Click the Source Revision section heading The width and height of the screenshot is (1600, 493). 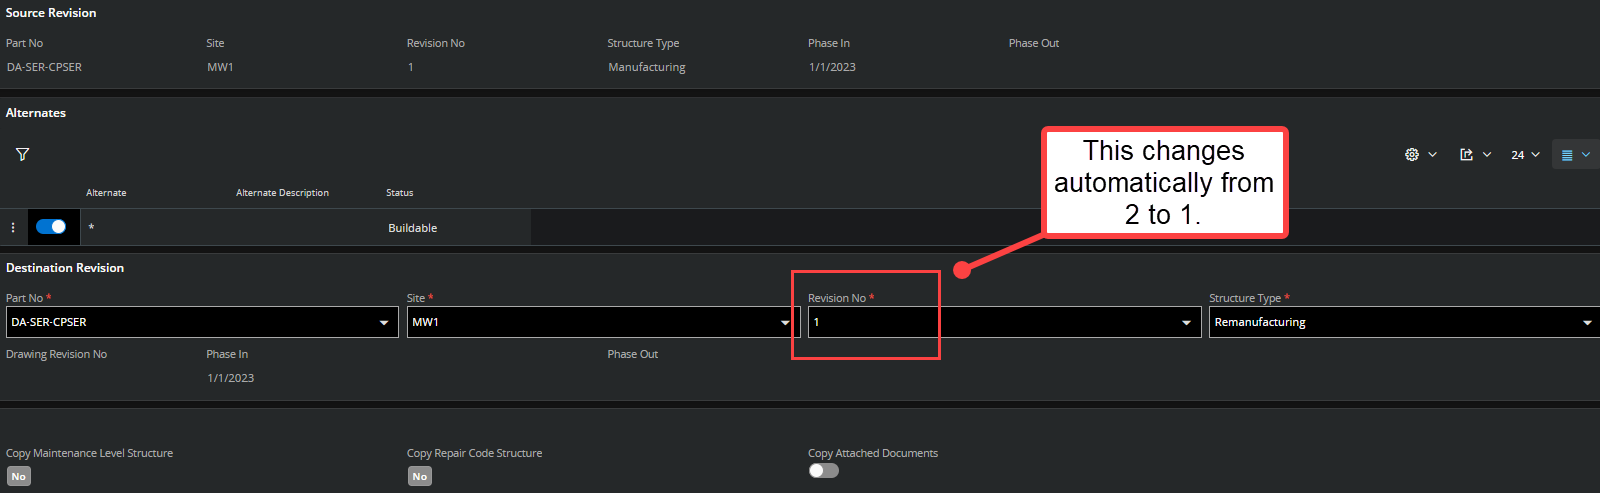click(x=51, y=13)
